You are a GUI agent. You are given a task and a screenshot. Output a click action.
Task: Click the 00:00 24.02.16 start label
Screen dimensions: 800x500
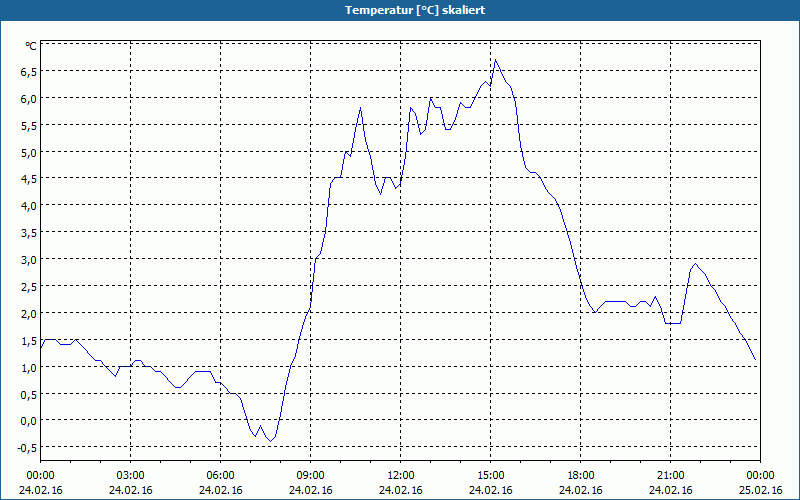coord(40,483)
